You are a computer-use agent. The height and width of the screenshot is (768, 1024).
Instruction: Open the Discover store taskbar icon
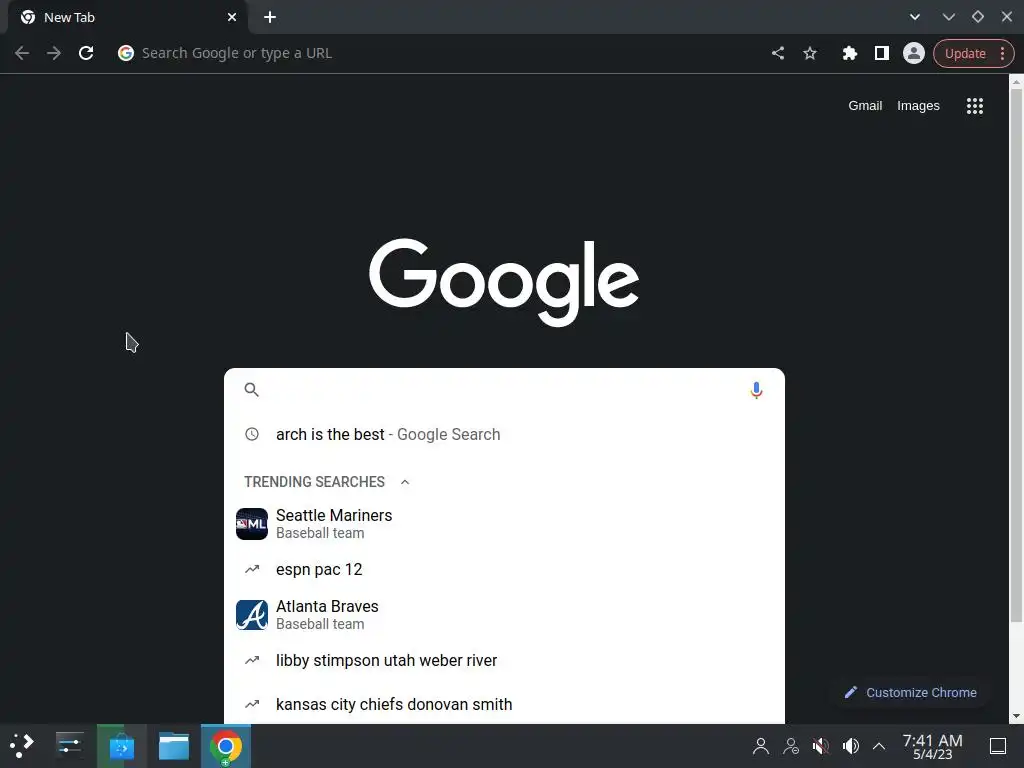tap(121, 746)
